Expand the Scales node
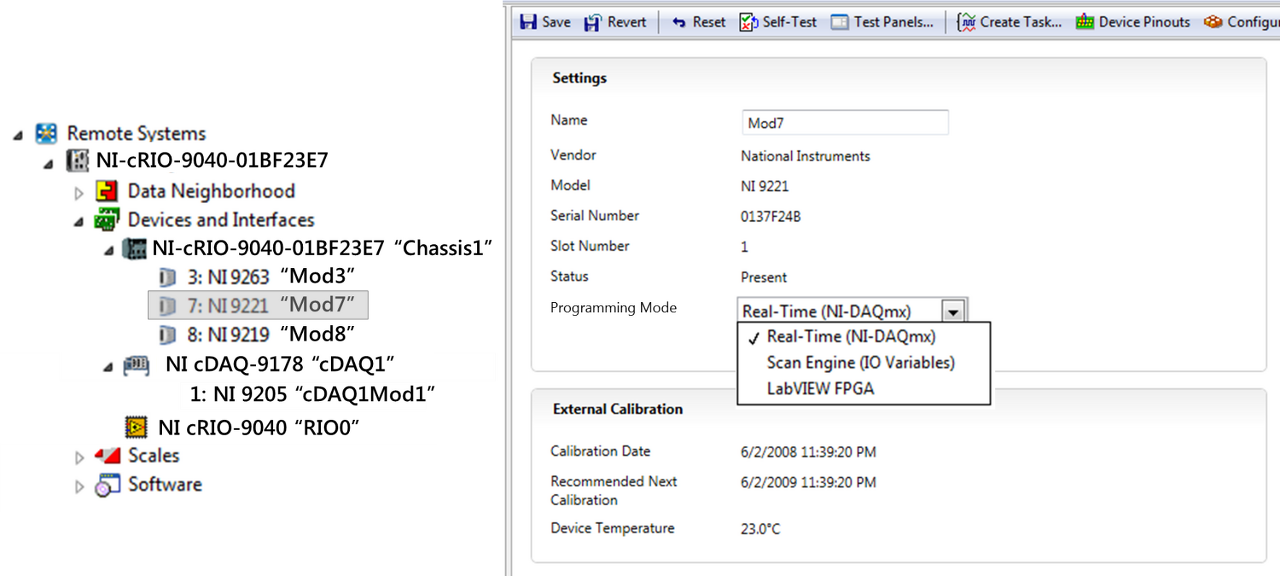1280x576 pixels. point(80,457)
